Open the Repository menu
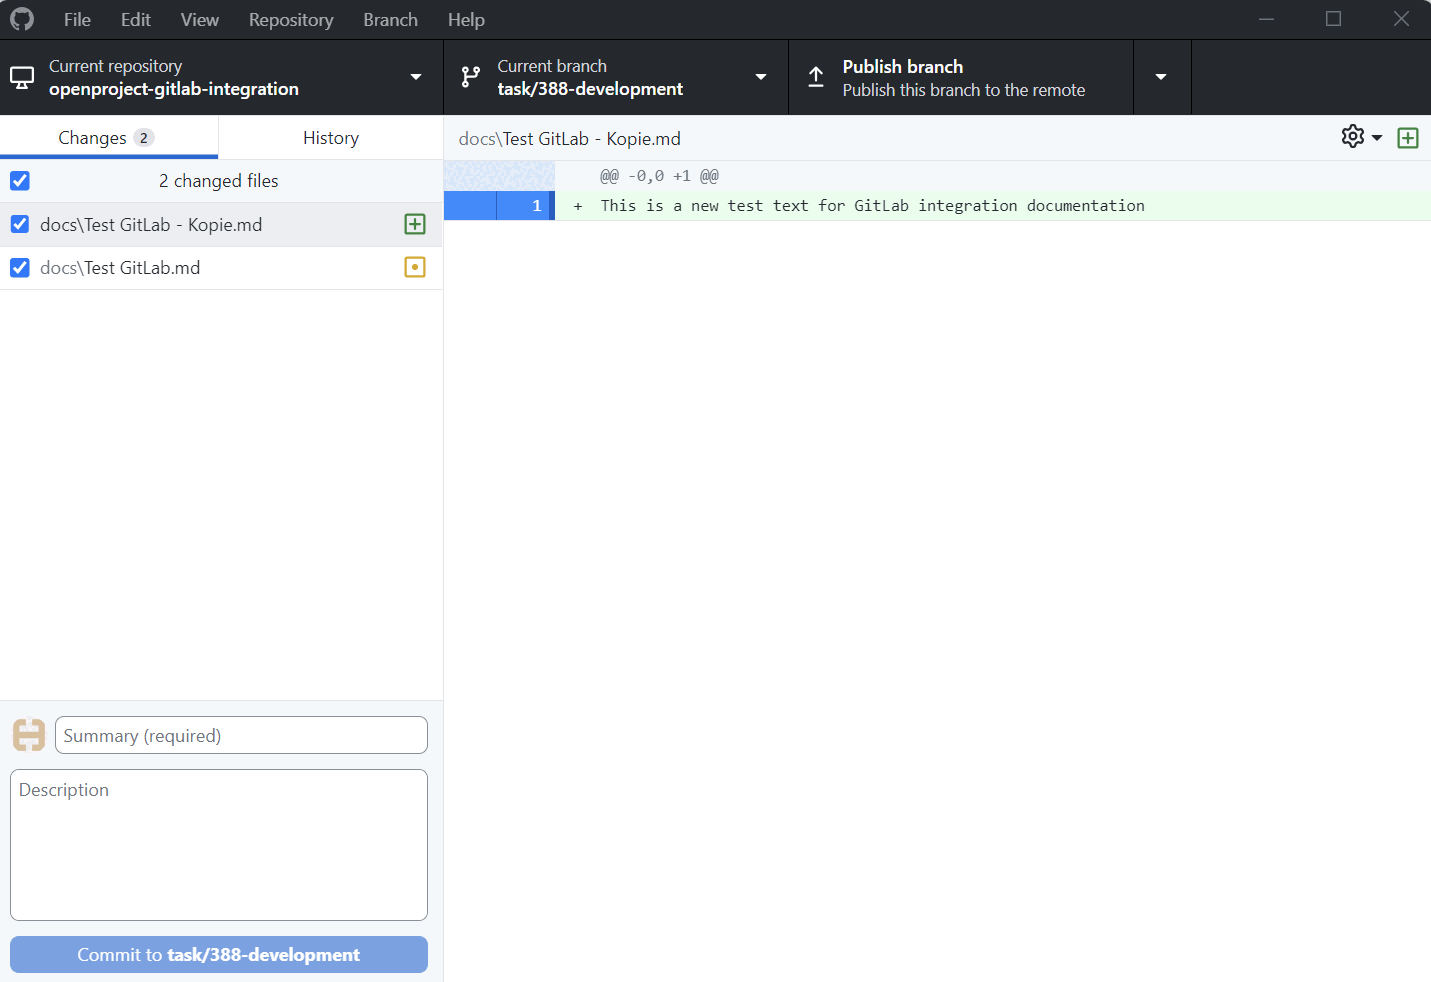Viewport: 1431px width, 982px height. (x=291, y=19)
